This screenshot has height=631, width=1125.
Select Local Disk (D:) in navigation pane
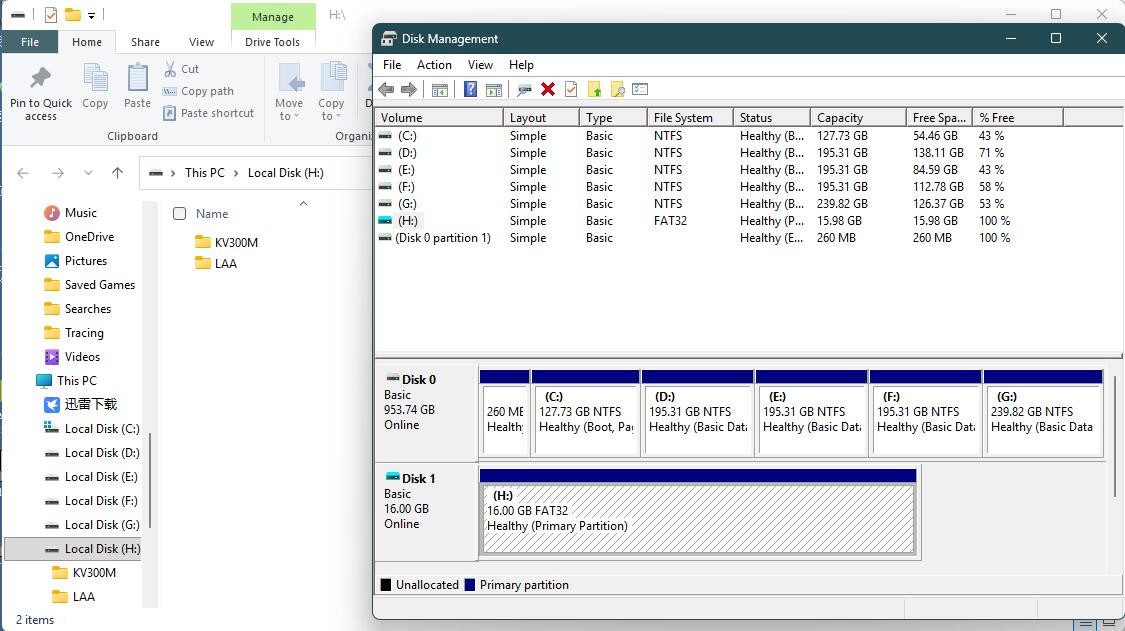[x=101, y=453]
